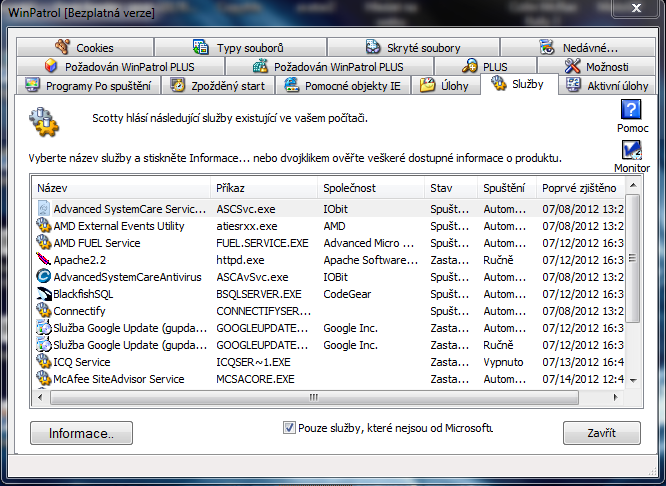Click the Skryté soubory tab icon
The height and width of the screenshot is (486, 666).
coord(373,47)
